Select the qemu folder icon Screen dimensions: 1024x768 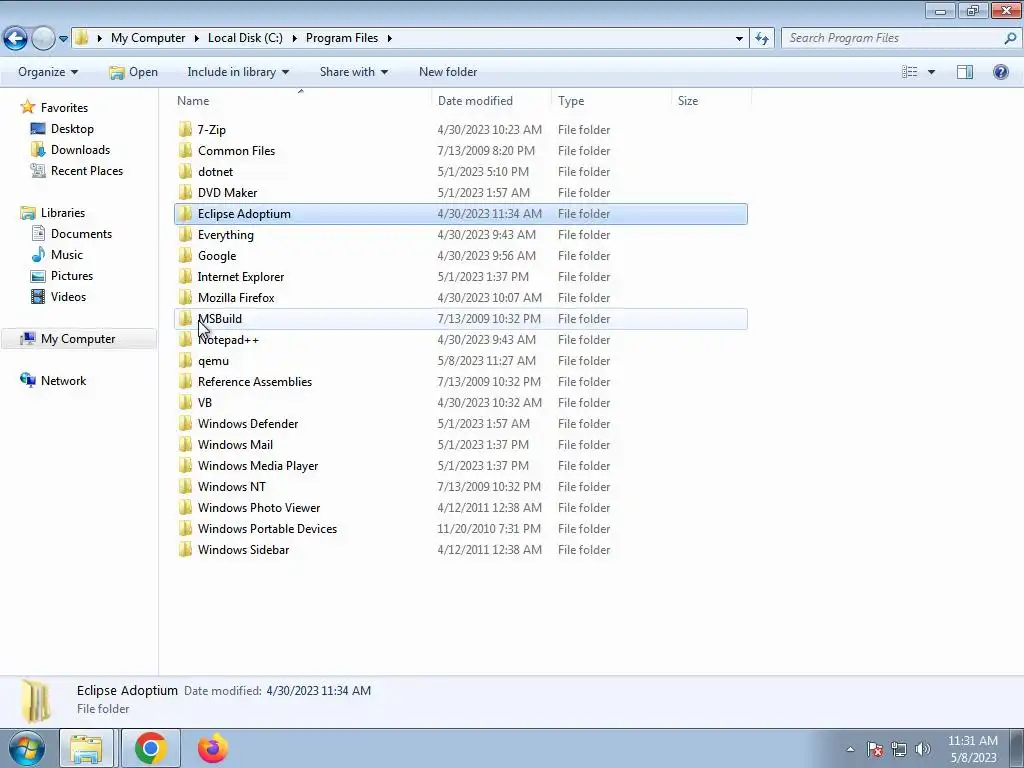[185, 360]
